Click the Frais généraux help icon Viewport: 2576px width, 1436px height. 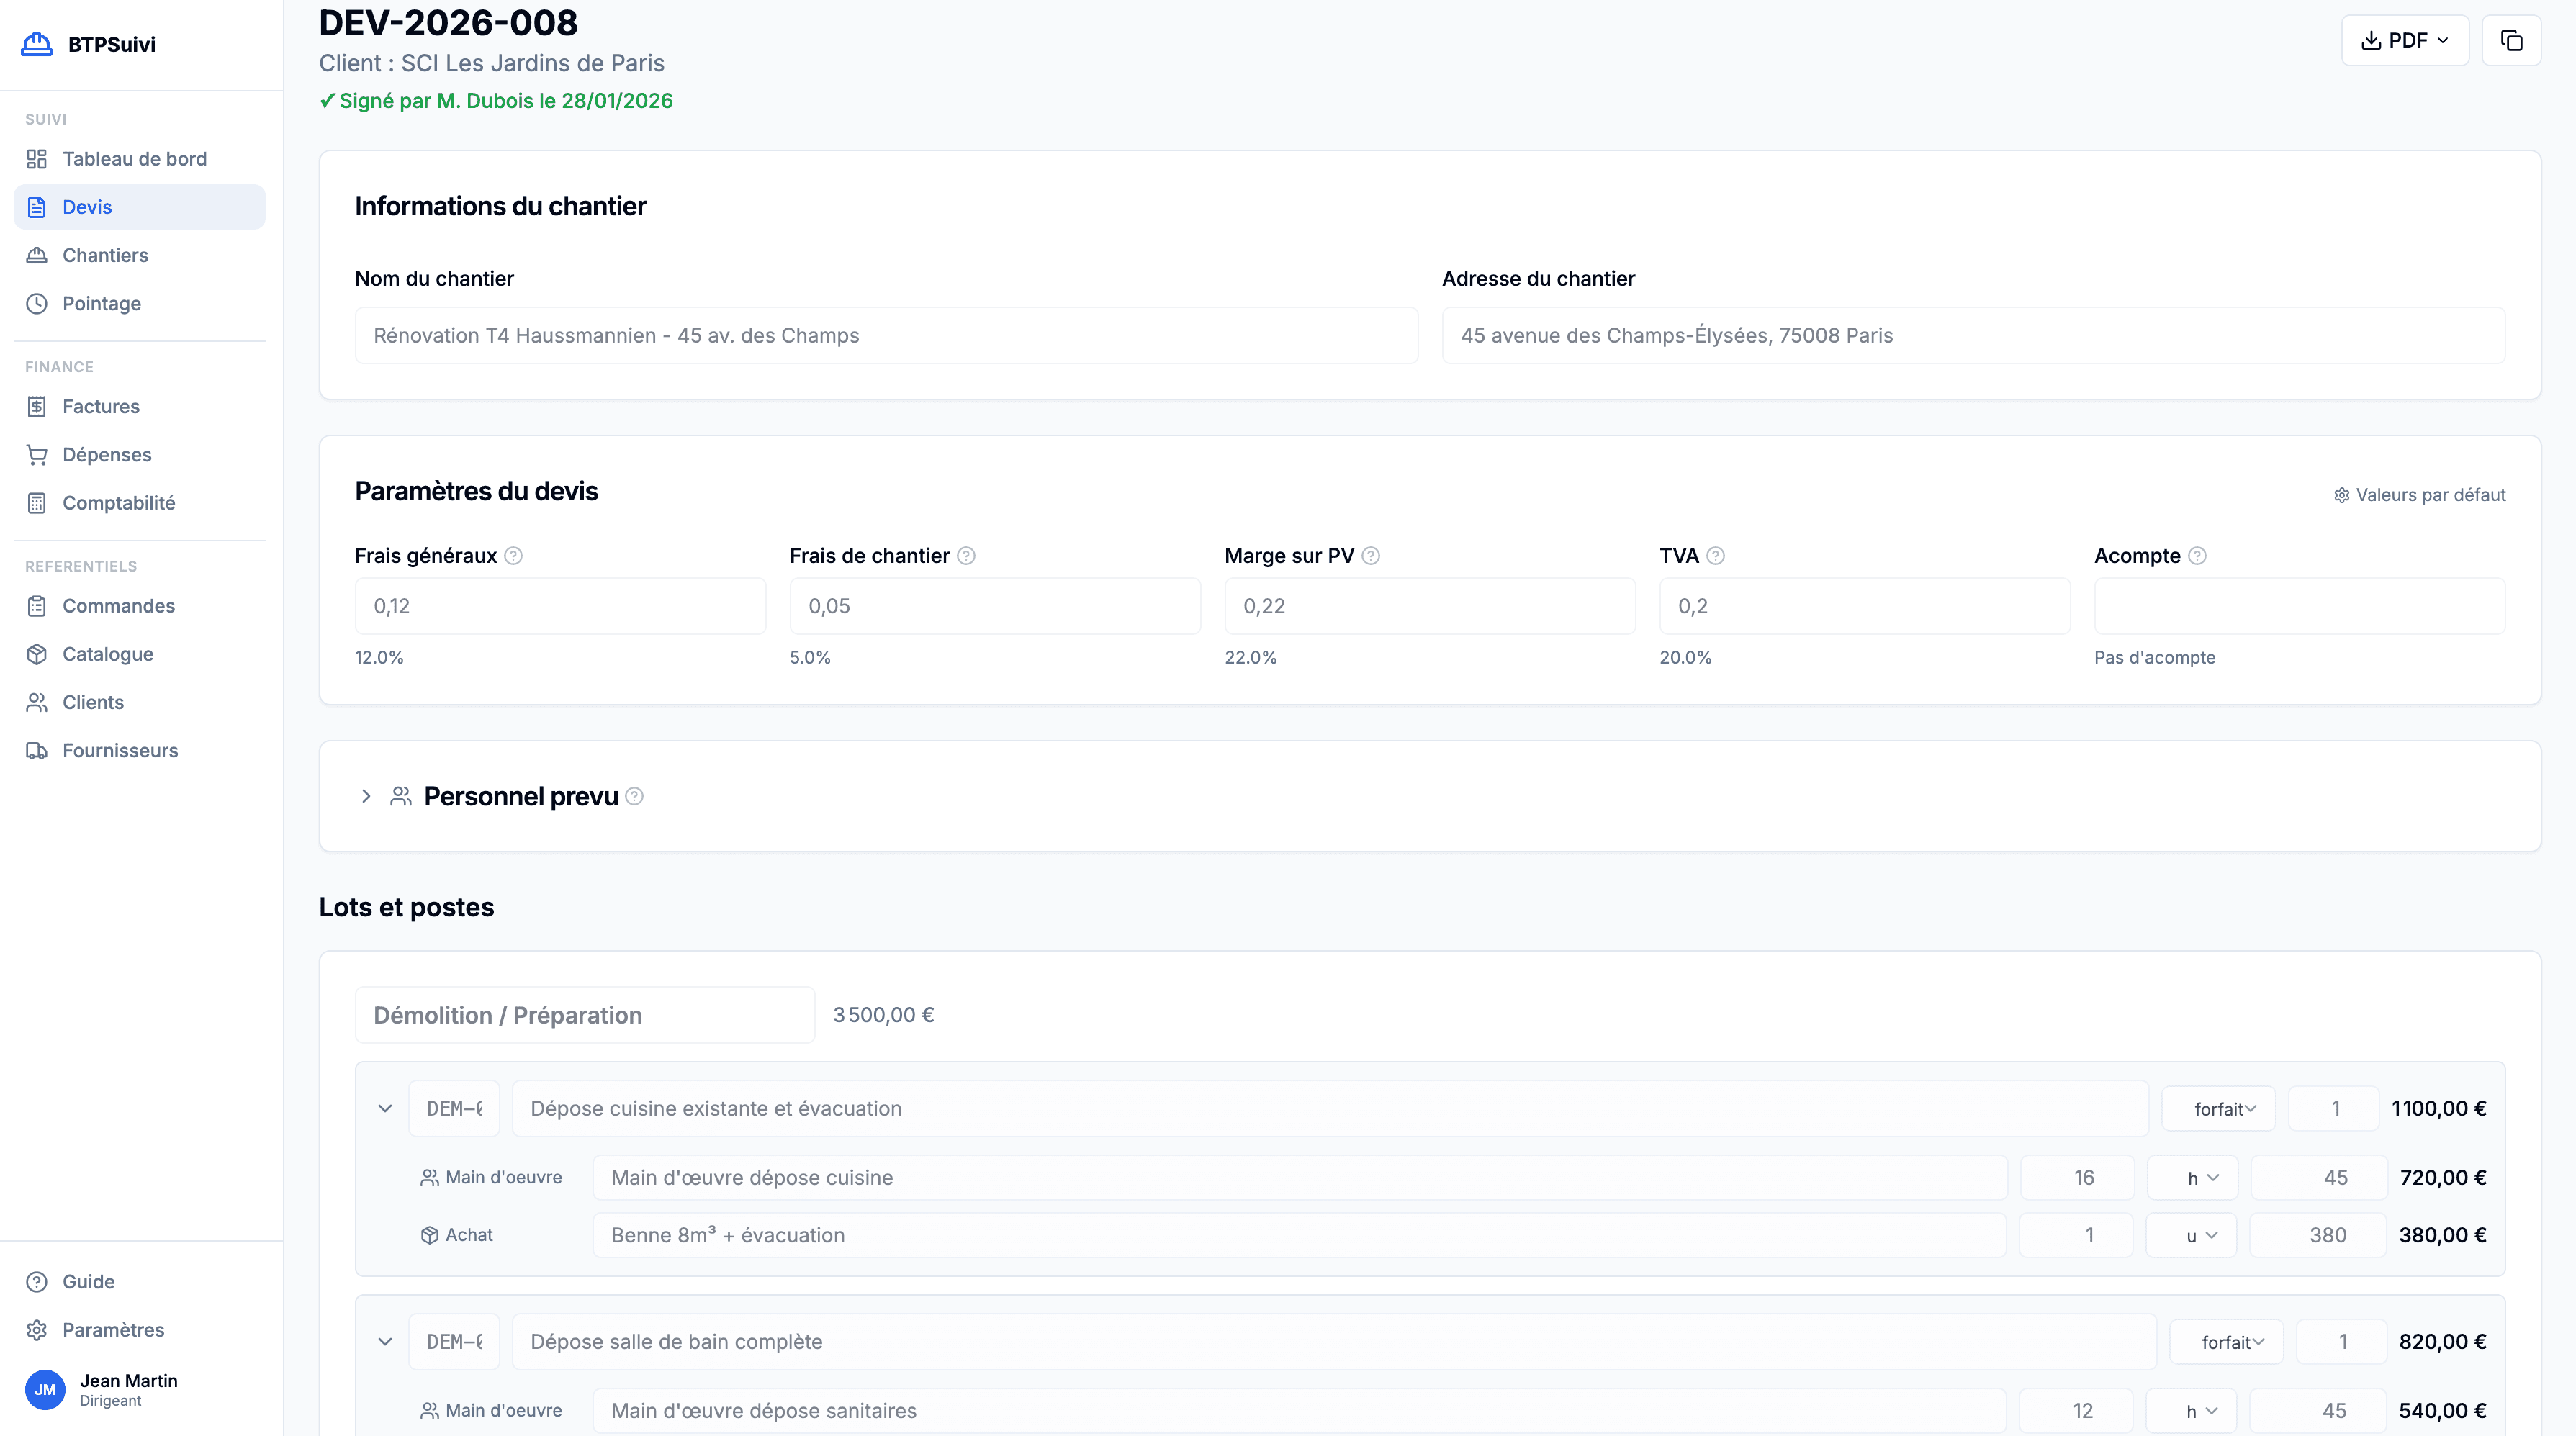[x=513, y=556]
